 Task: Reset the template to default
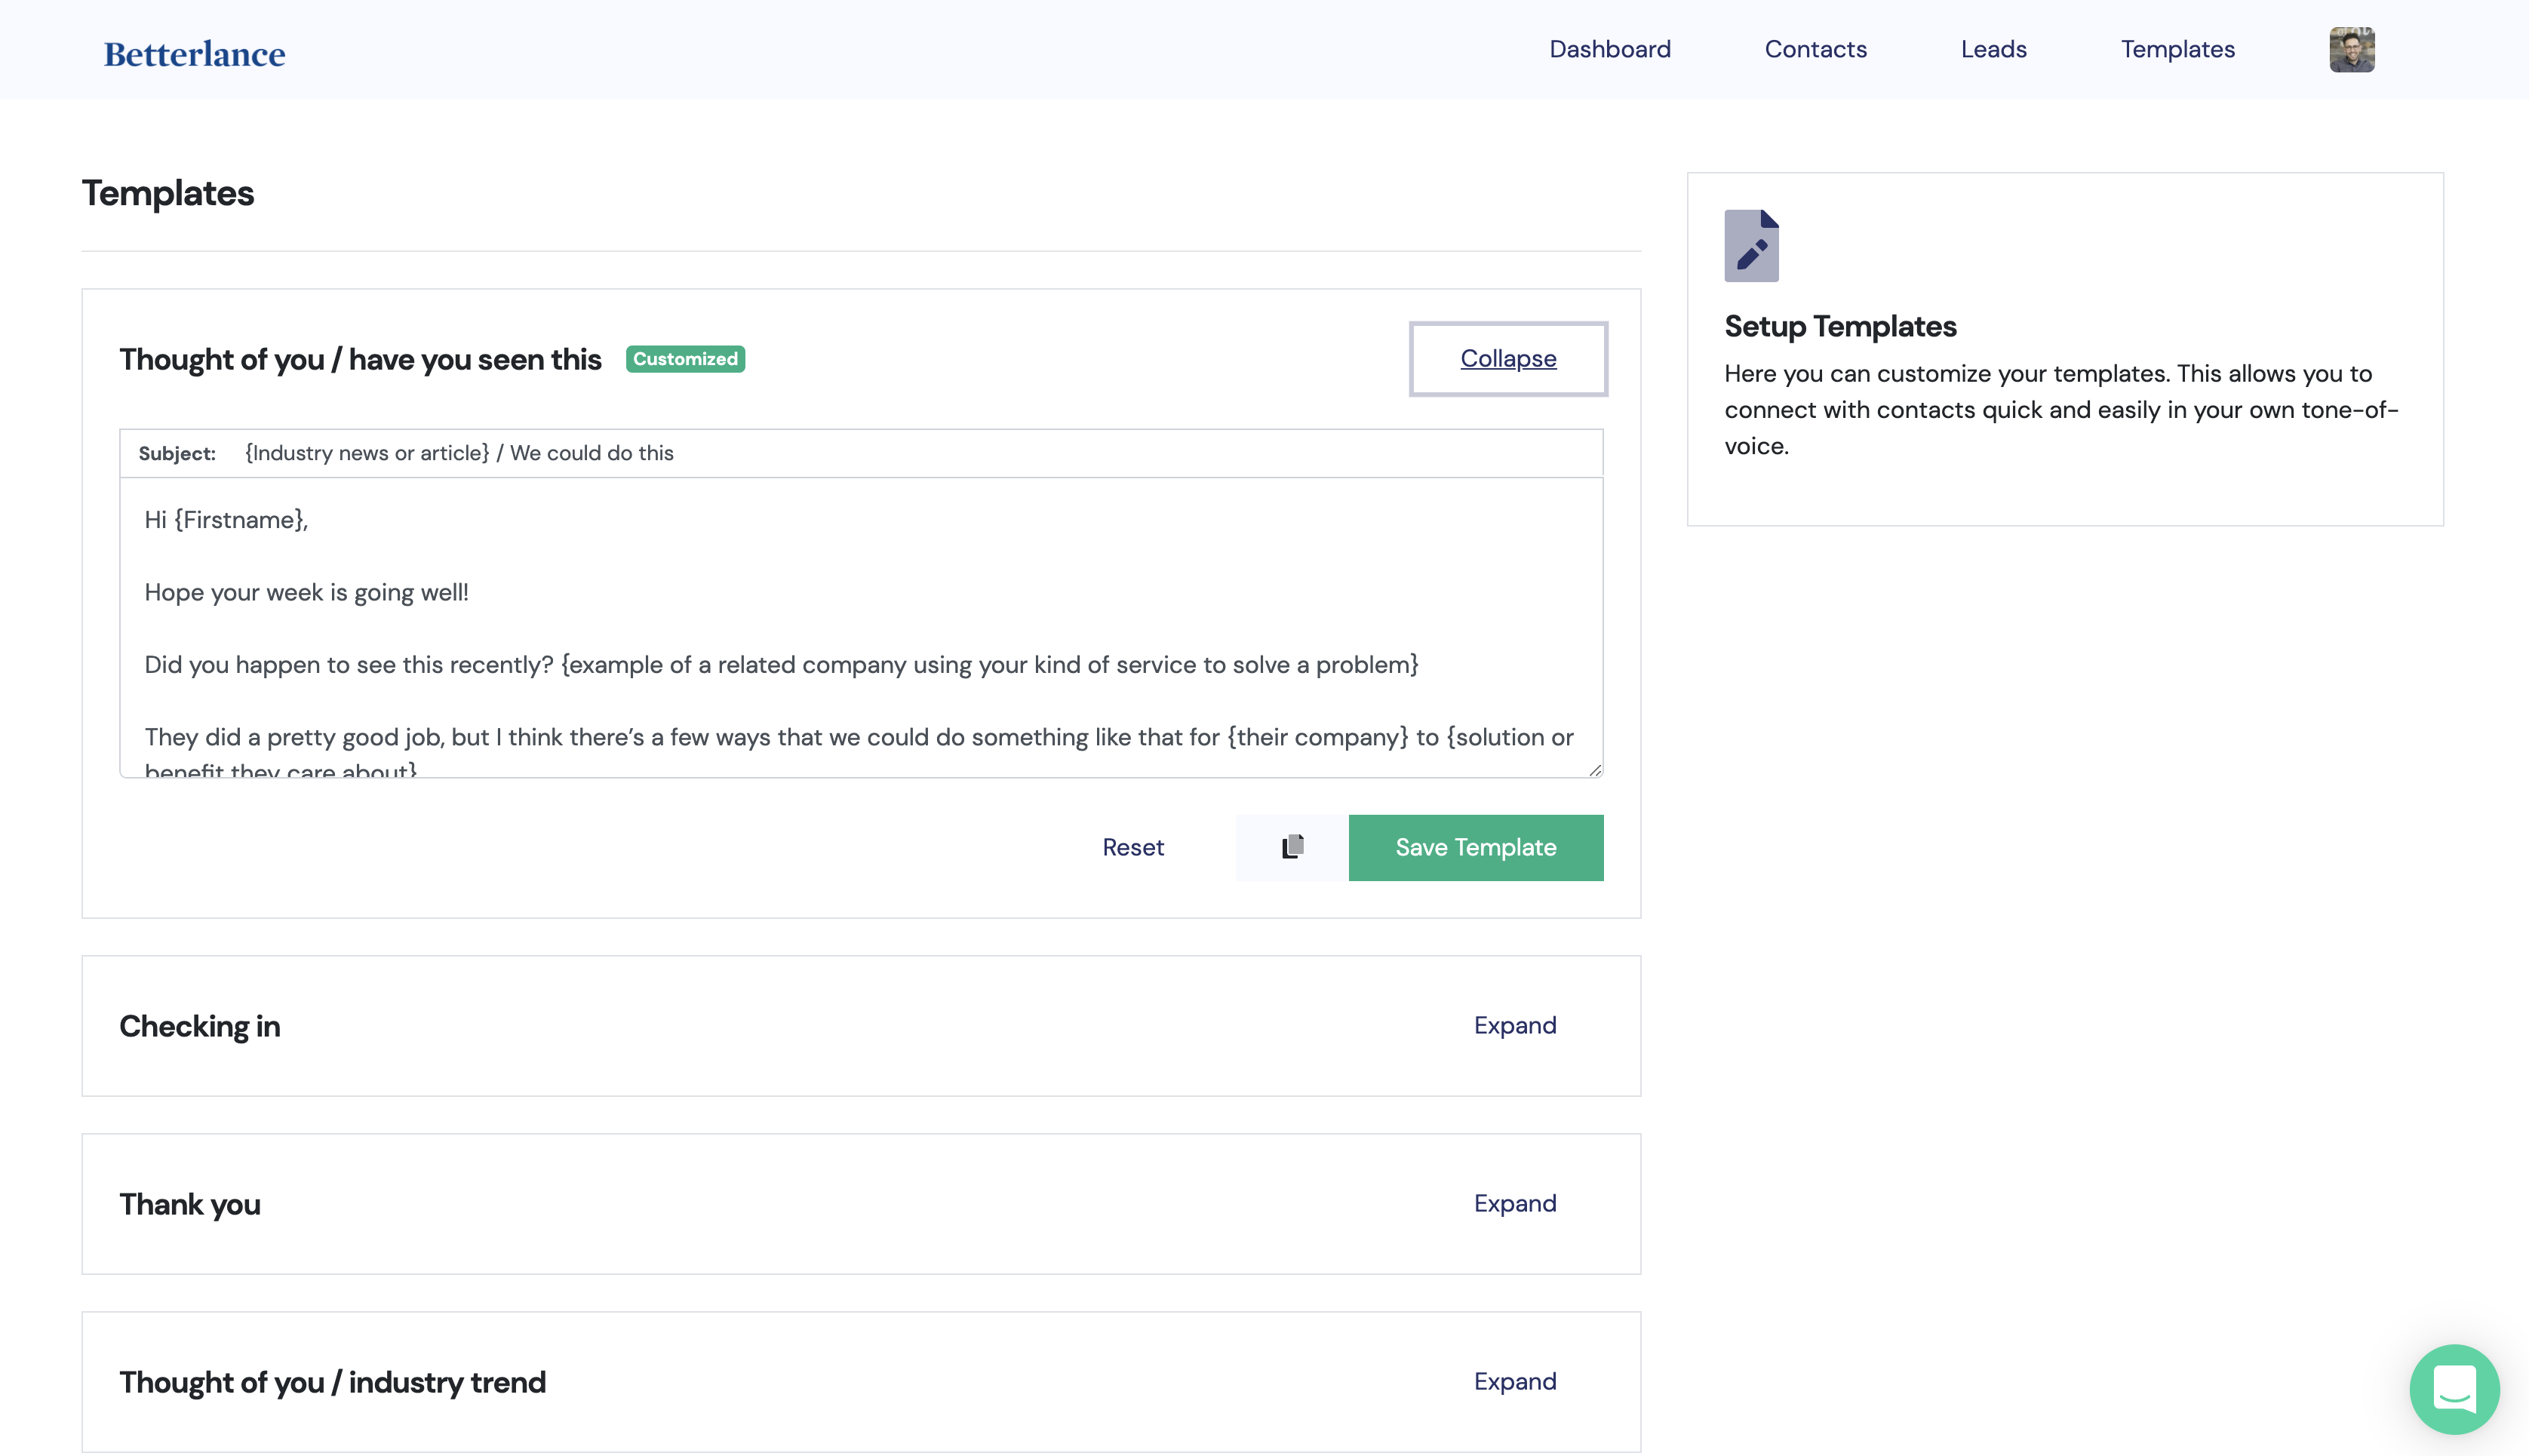pyautogui.click(x=1132, y=847)
